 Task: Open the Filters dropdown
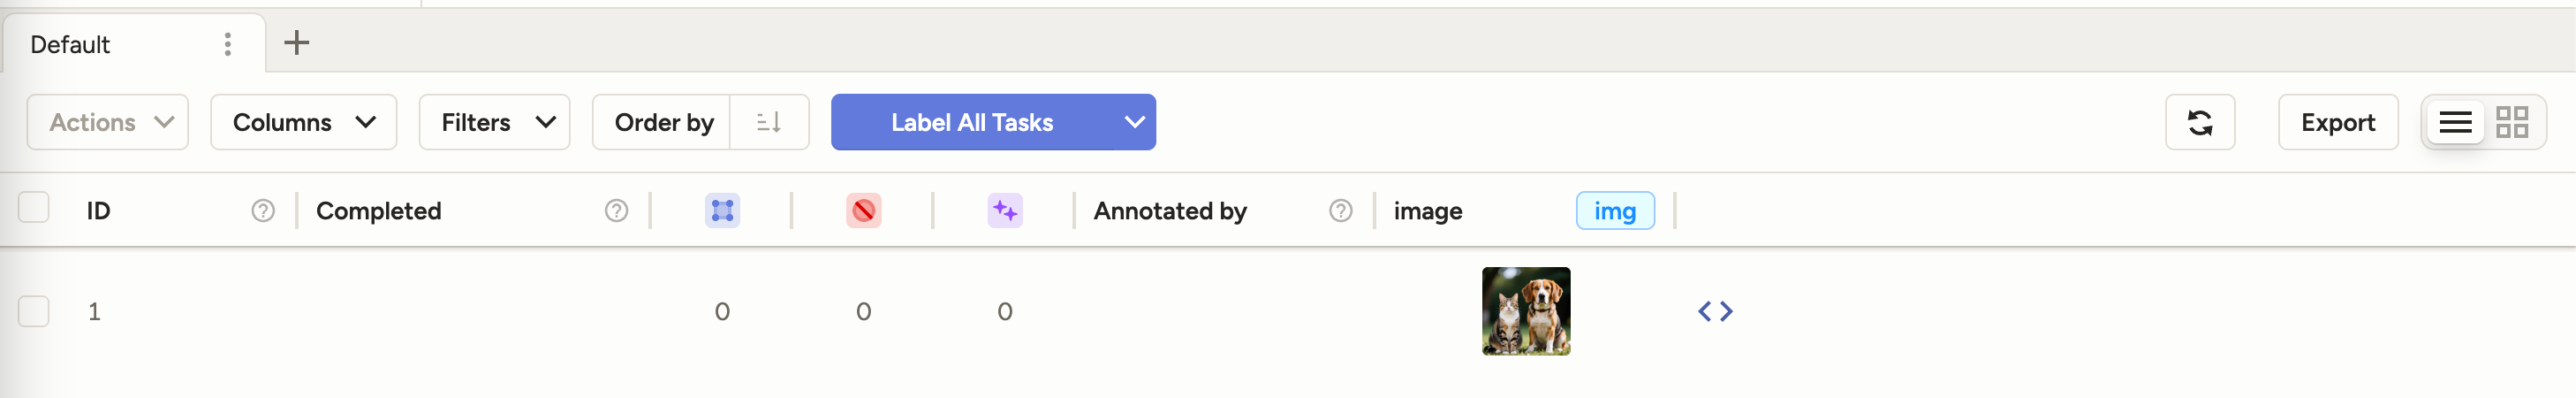(494, 122)
